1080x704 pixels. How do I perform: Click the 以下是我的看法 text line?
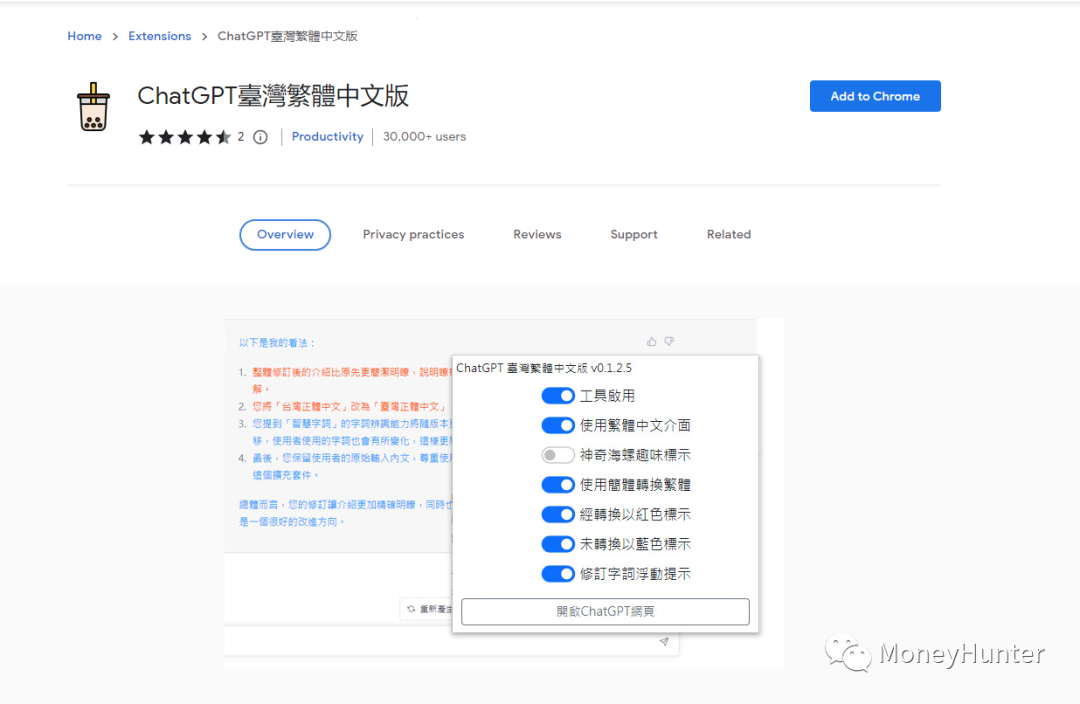(276, 342)
